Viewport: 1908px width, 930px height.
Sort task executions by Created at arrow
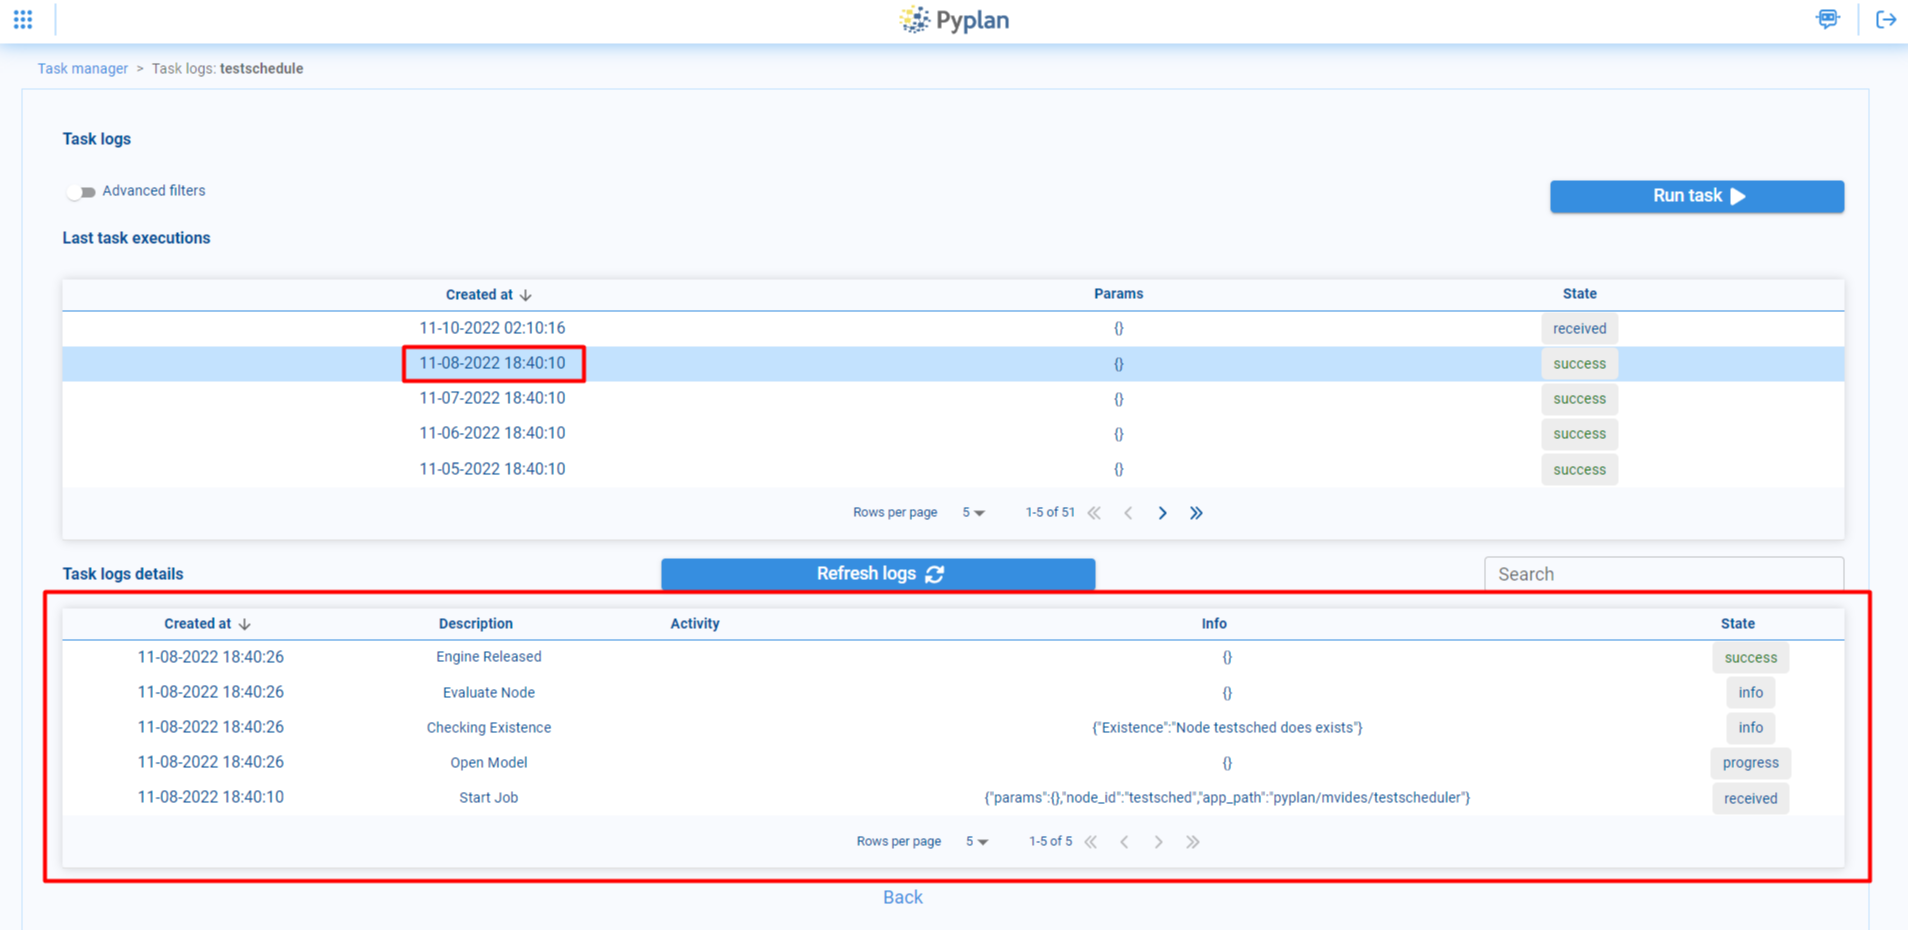(526, 295)
